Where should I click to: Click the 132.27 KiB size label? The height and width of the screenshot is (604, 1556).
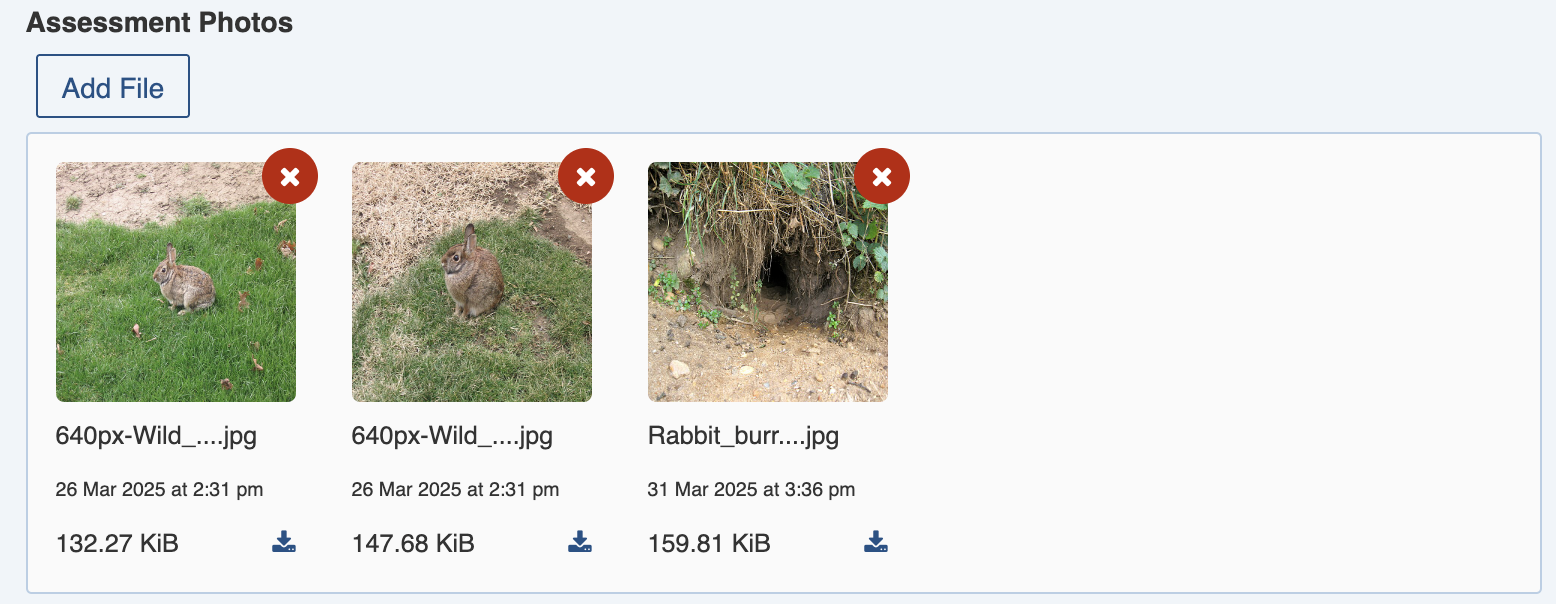117,544
